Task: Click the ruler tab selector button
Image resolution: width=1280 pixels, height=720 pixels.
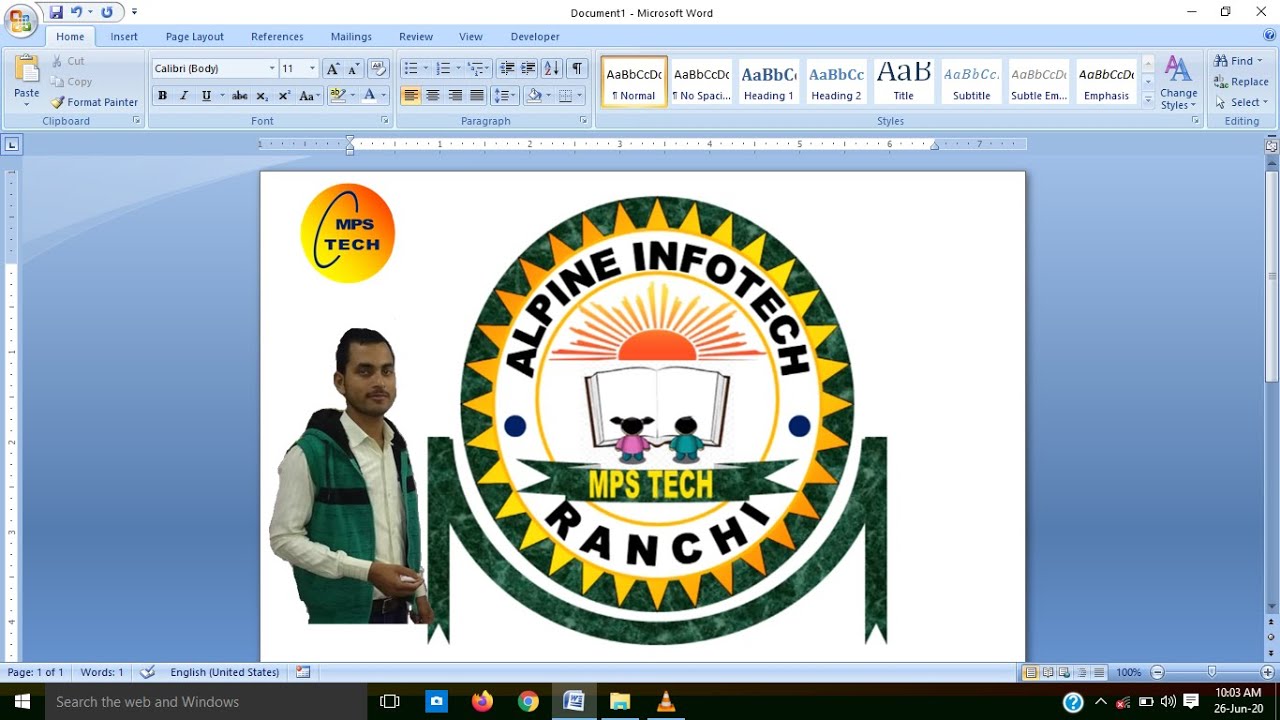Action: click(12, 145)
